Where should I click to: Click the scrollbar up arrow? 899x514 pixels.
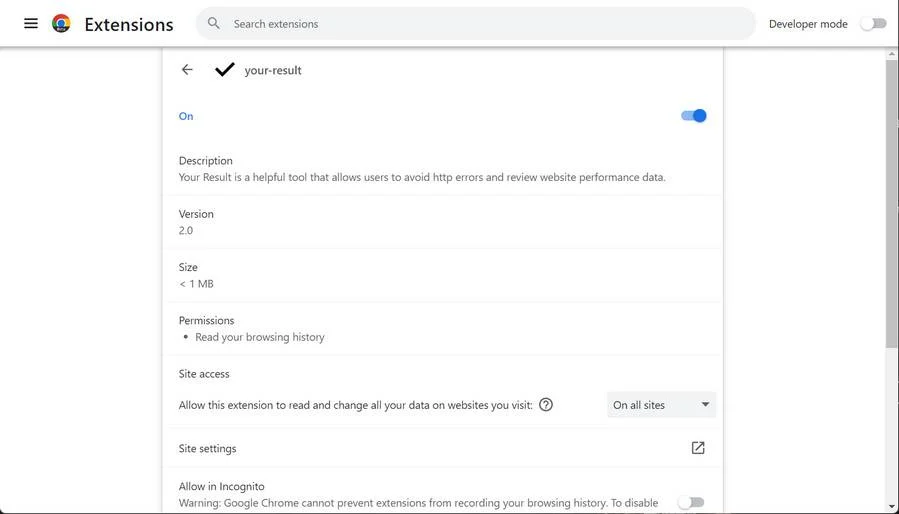click(892, 54)
